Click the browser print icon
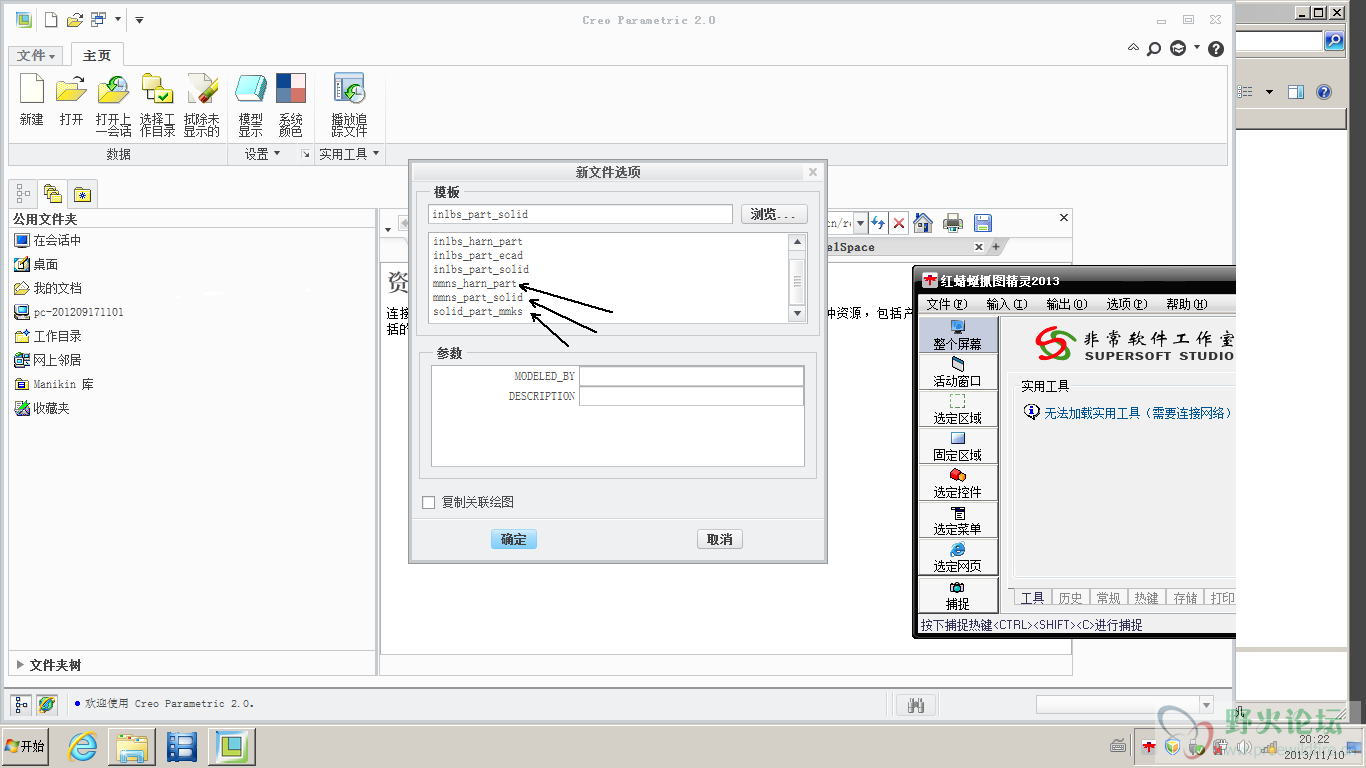This screenshot has width=1366, height=768. point(953,223)
